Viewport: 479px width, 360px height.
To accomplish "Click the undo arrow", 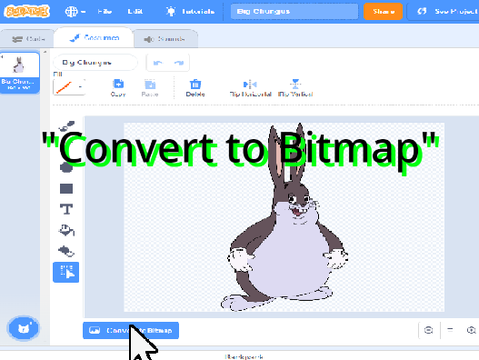I will pyautogui.click(x=157, y=63).
